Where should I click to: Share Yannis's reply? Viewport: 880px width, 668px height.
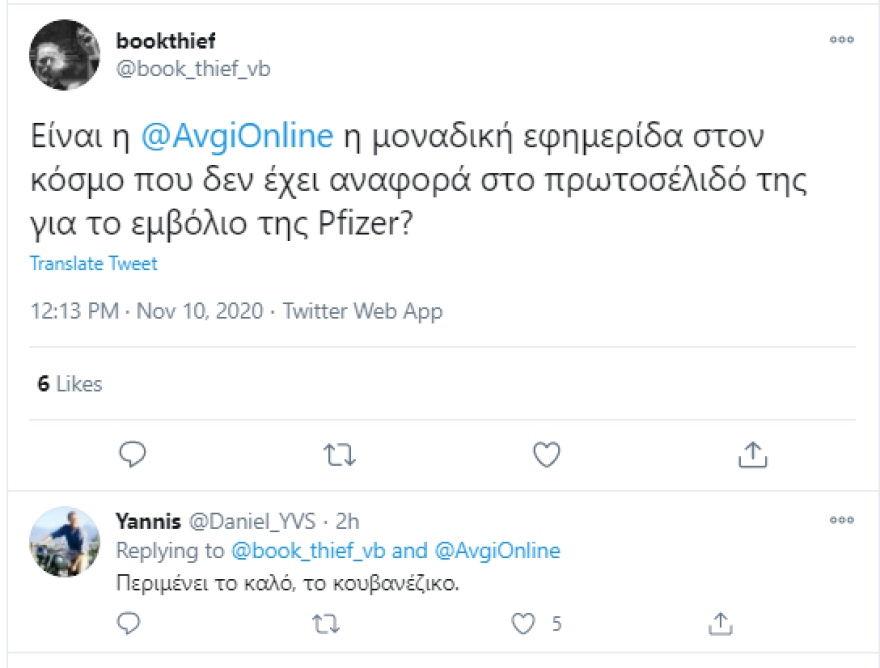718,623
